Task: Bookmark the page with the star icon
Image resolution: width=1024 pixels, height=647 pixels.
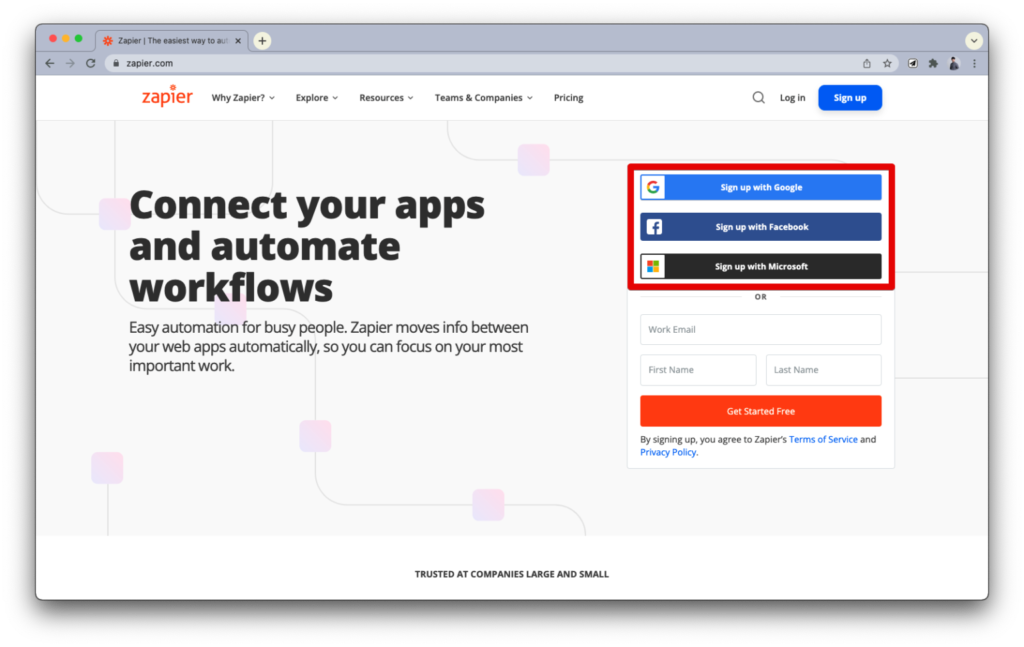Action: [887, 63]
